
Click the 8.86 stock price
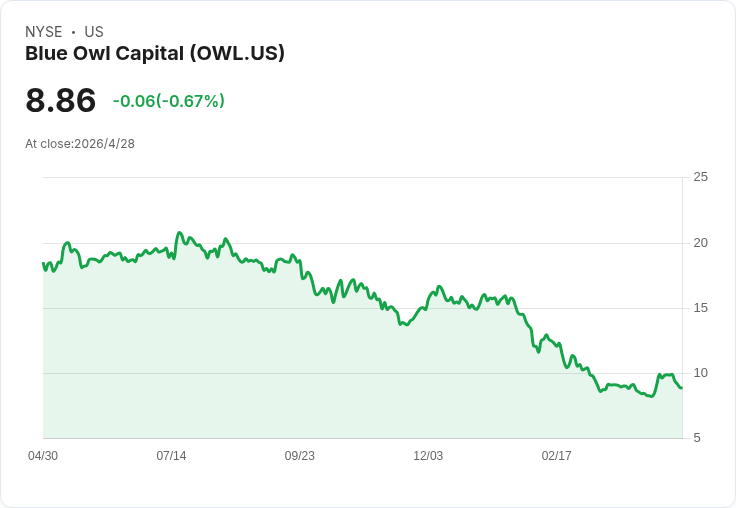[x=61, y=100]
